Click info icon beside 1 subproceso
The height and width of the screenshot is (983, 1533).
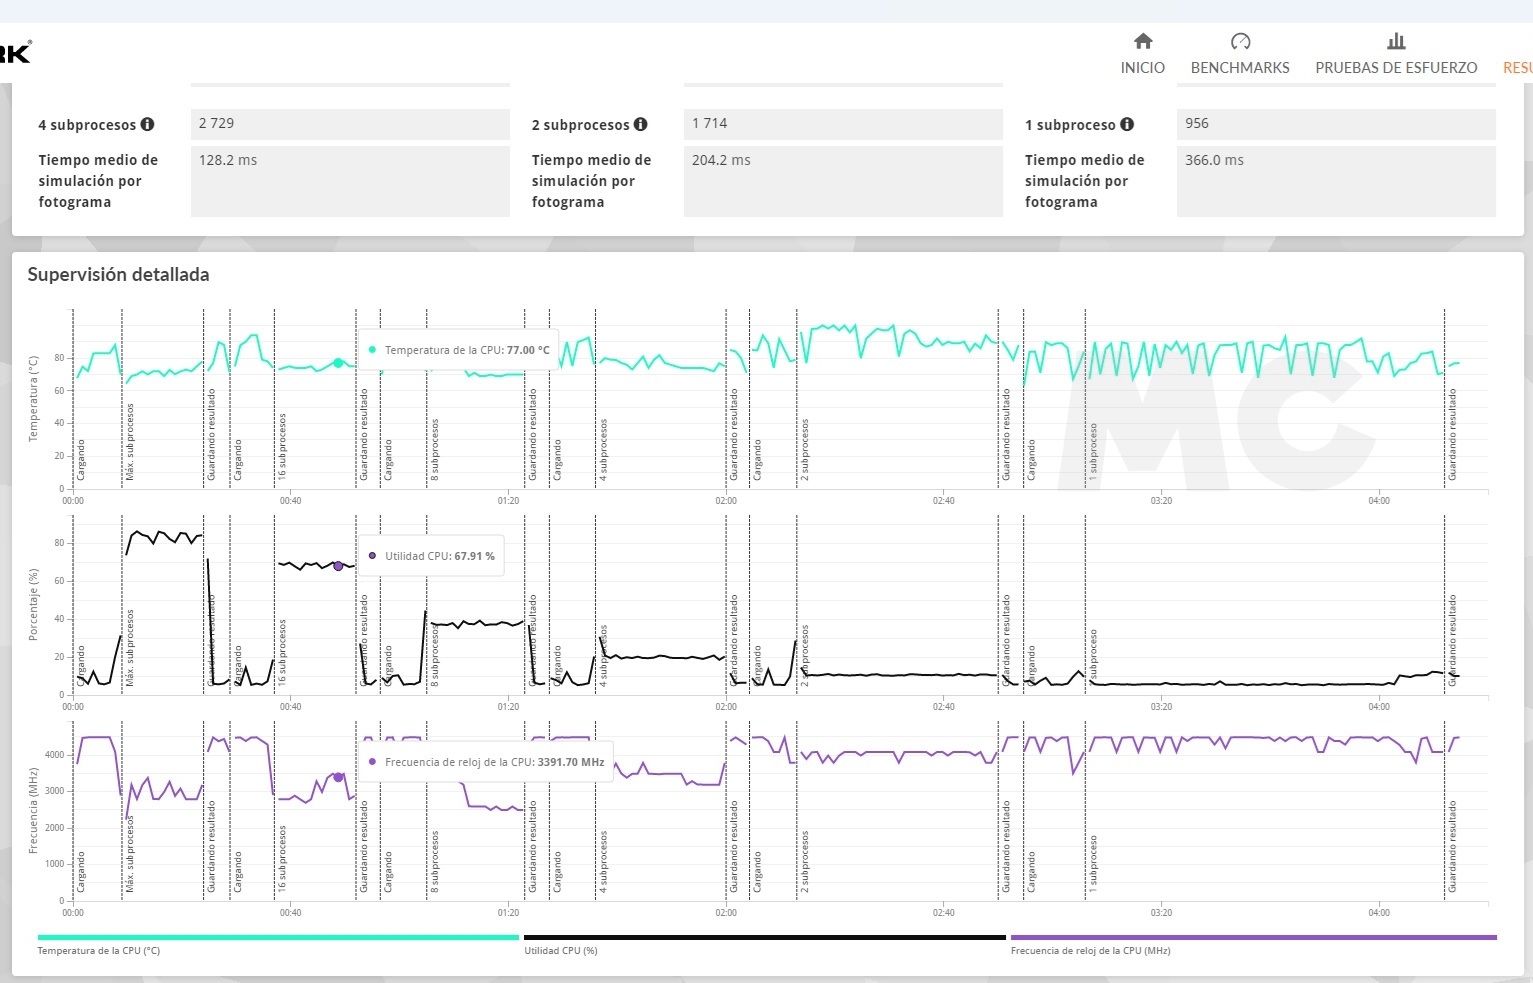1127,125
